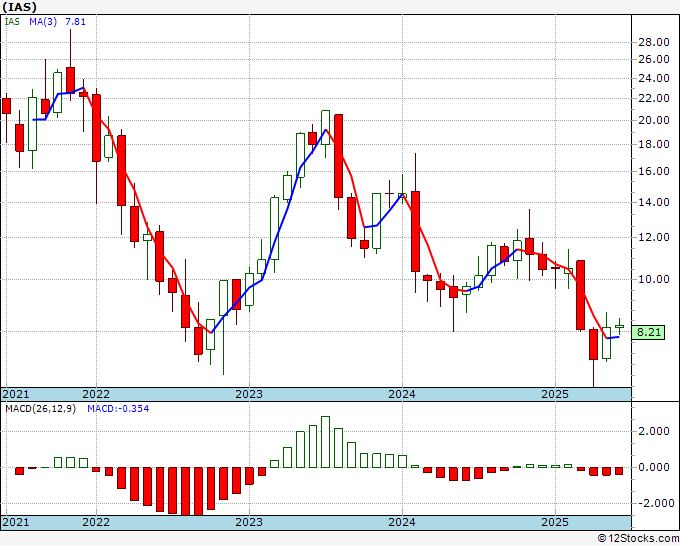The height and width of the screenshot is (546, 680).
Task: Click 2022 on the price chart timeline
Action: click(x=96, y=394)
